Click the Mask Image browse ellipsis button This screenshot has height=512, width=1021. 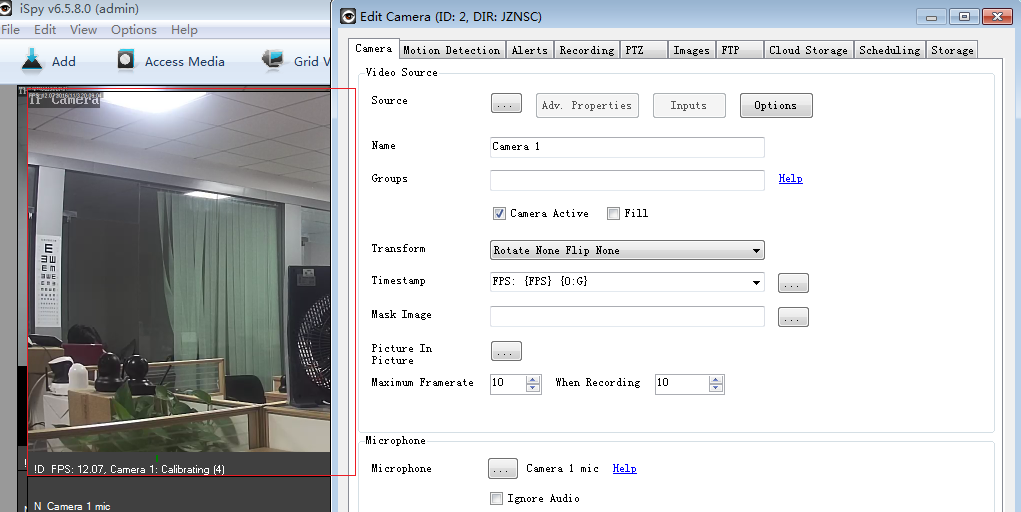click(x=793, y=317)
